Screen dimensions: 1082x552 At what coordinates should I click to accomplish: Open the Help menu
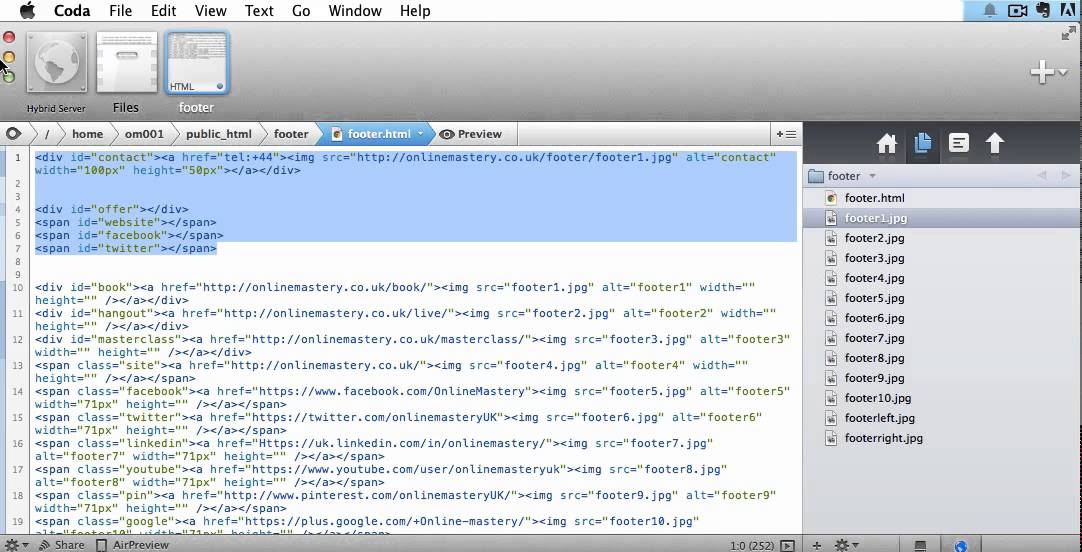coord(415,10)
